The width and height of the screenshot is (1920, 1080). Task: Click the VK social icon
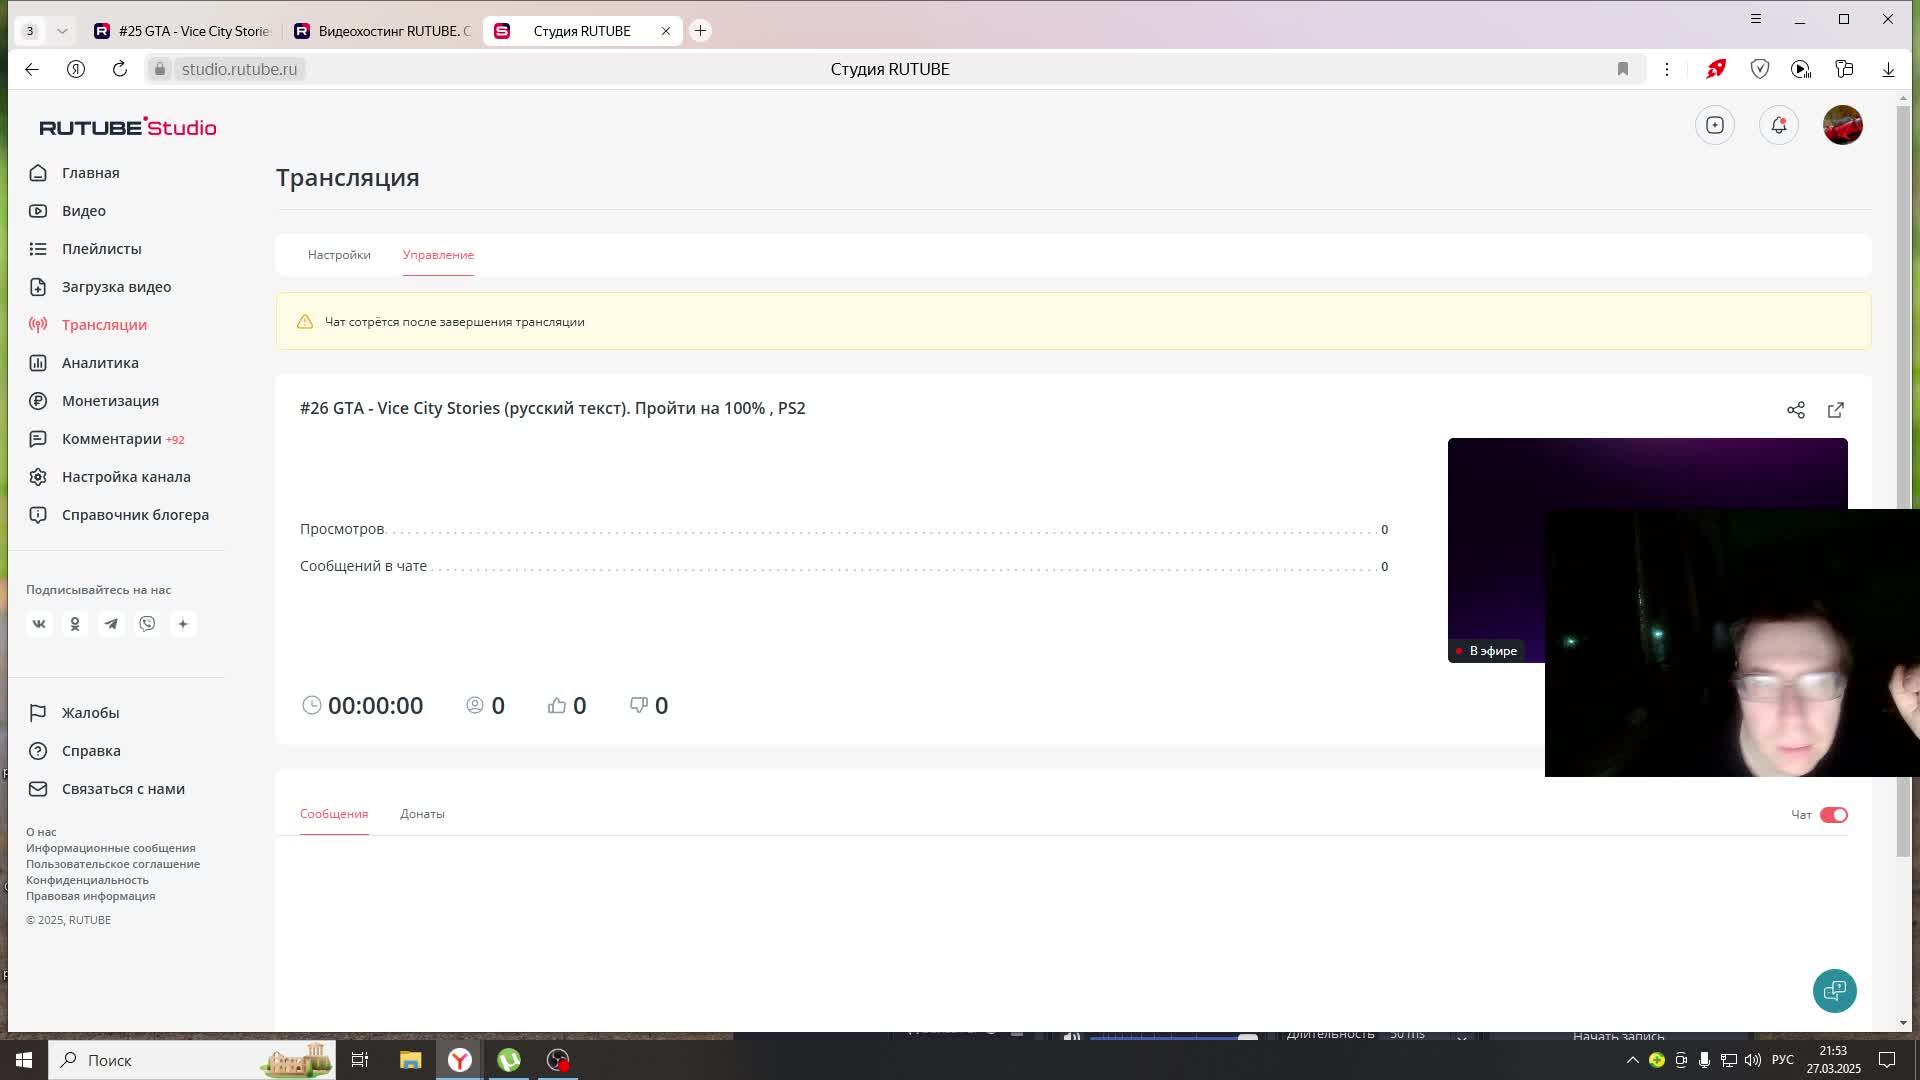[x=39, y=624]
